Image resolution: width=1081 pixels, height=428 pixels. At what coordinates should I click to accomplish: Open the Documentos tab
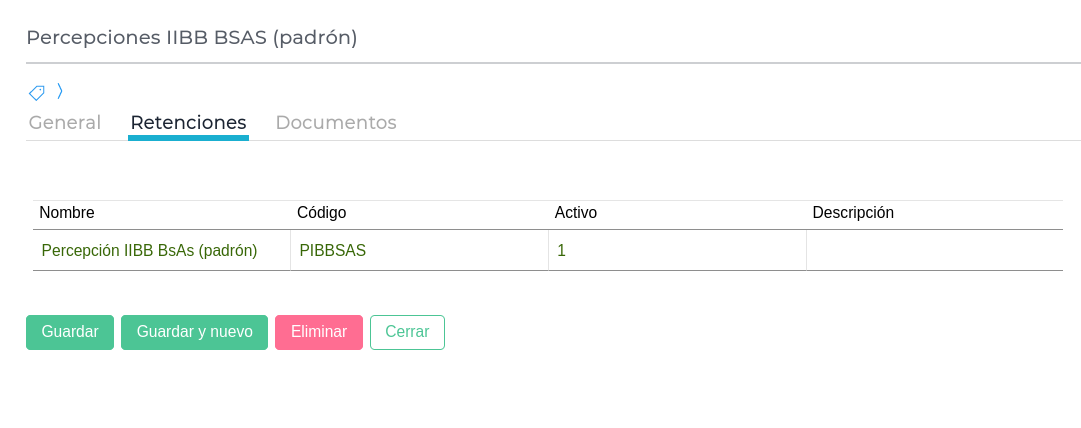[336, 123]
